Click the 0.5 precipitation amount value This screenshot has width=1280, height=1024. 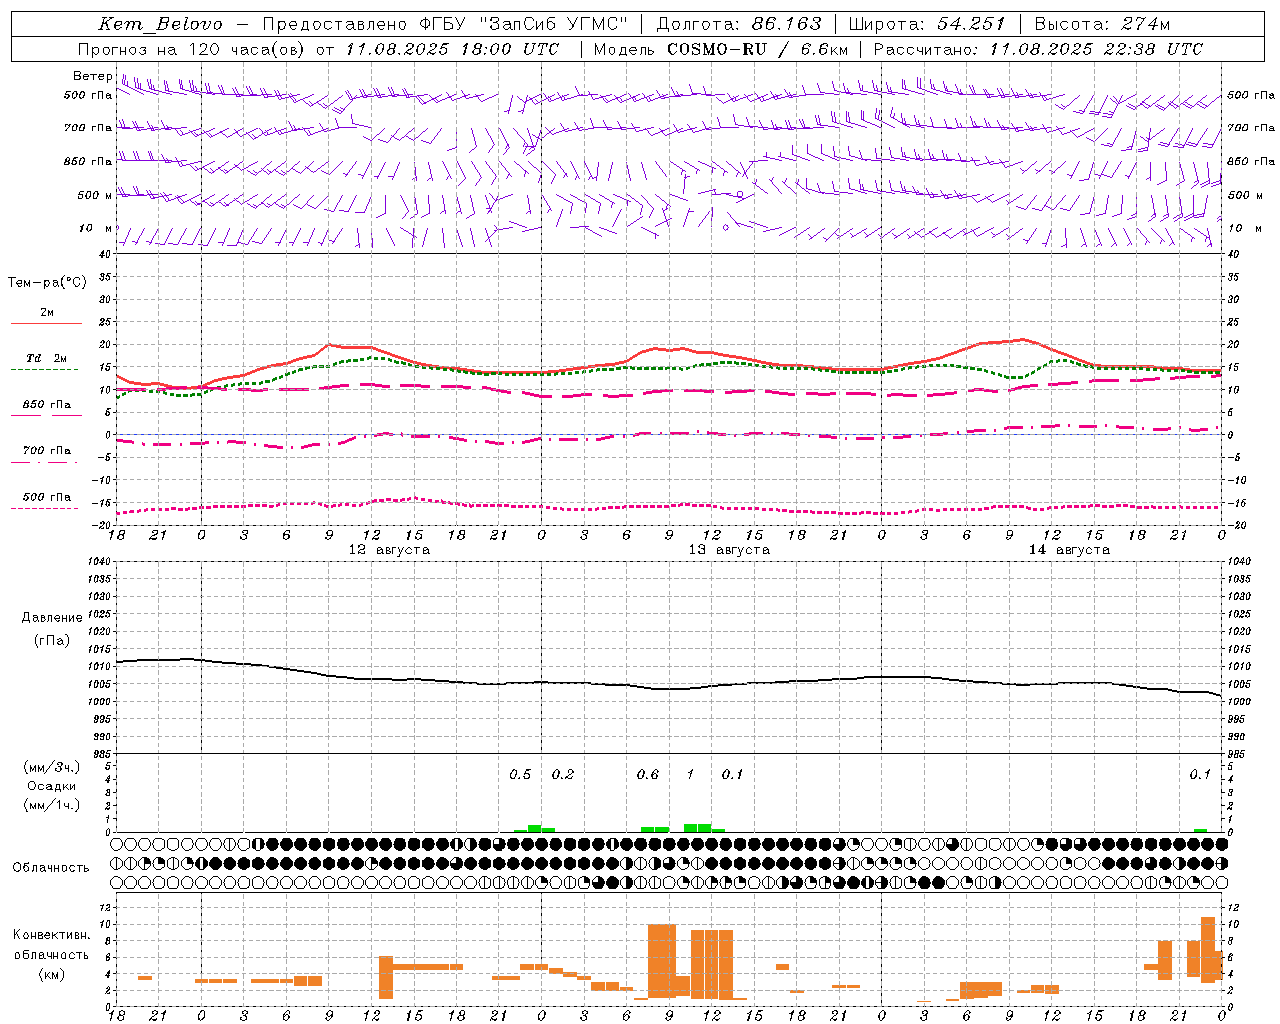[520, 775]
